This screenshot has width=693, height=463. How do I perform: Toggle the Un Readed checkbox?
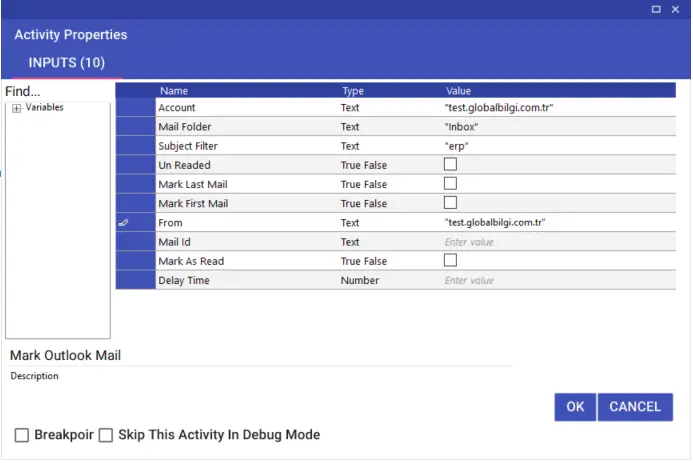click(450, 165)
